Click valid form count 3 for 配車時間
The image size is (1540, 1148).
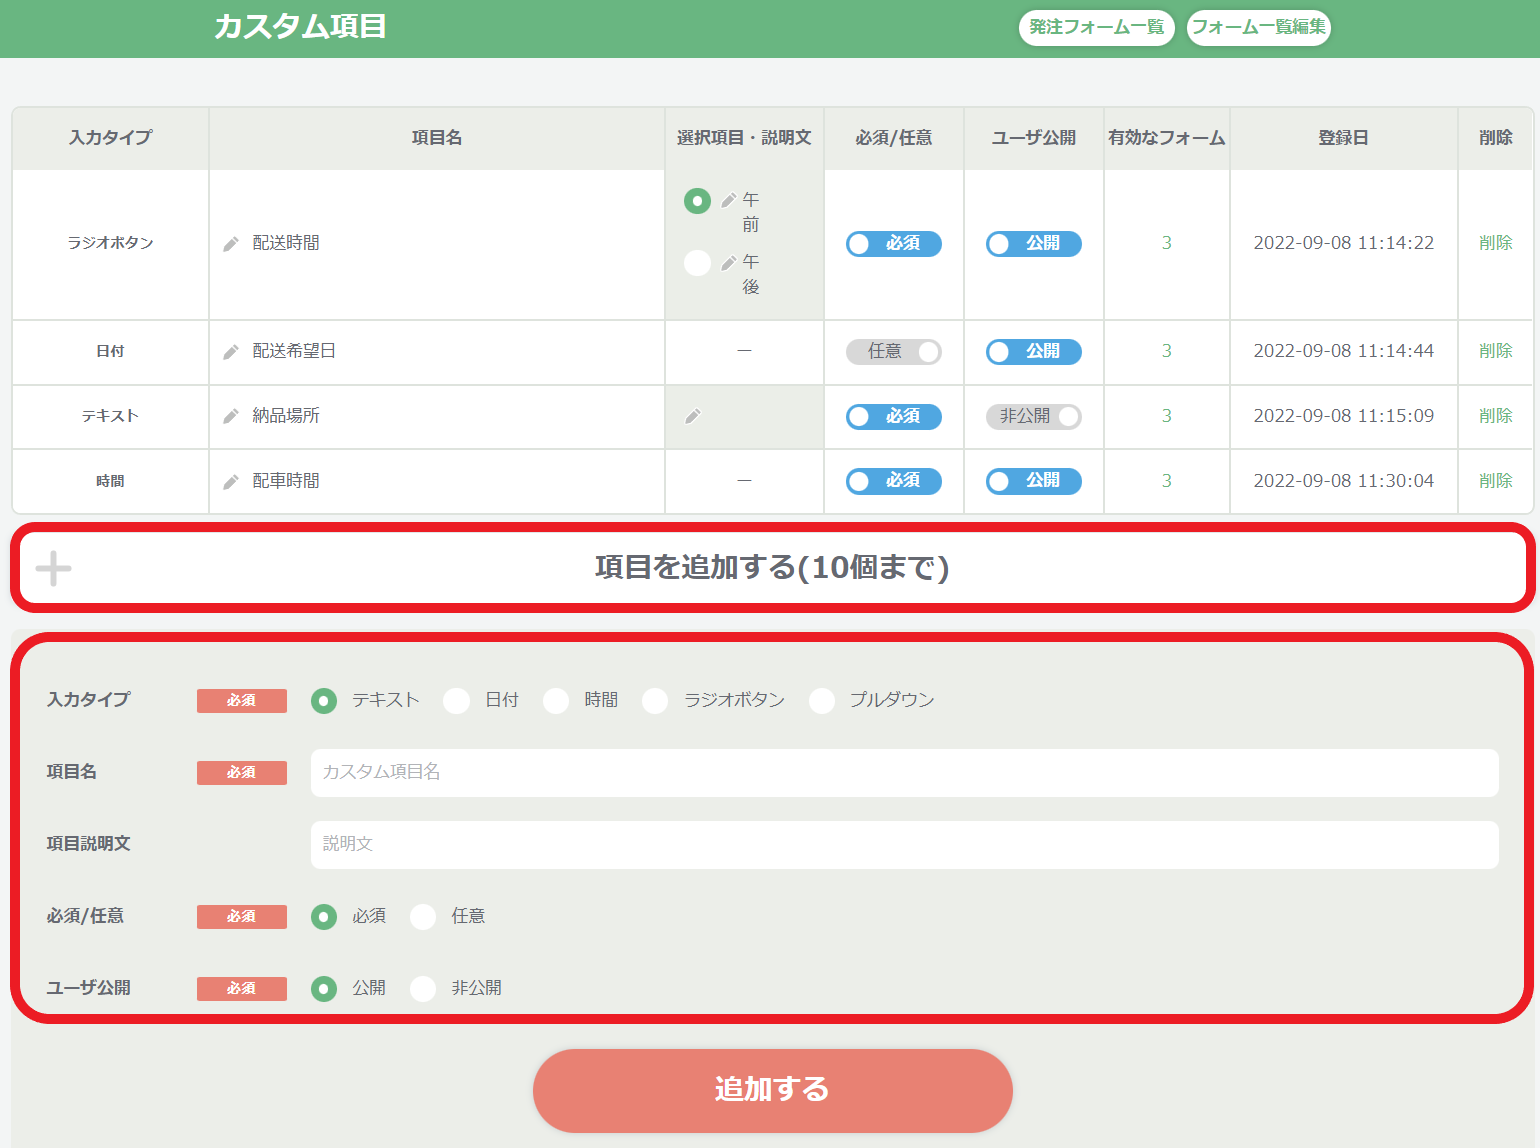pos(1167,481)
